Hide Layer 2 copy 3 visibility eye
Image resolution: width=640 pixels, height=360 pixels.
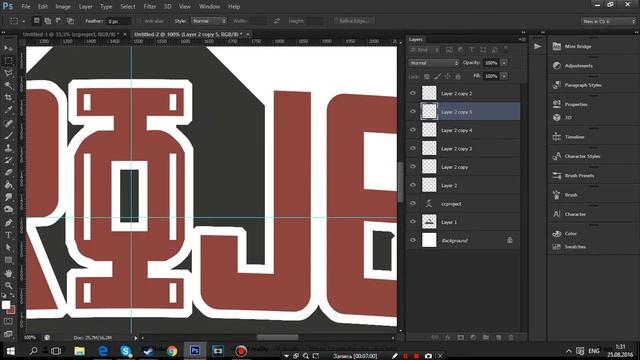(x=413, y=148)
